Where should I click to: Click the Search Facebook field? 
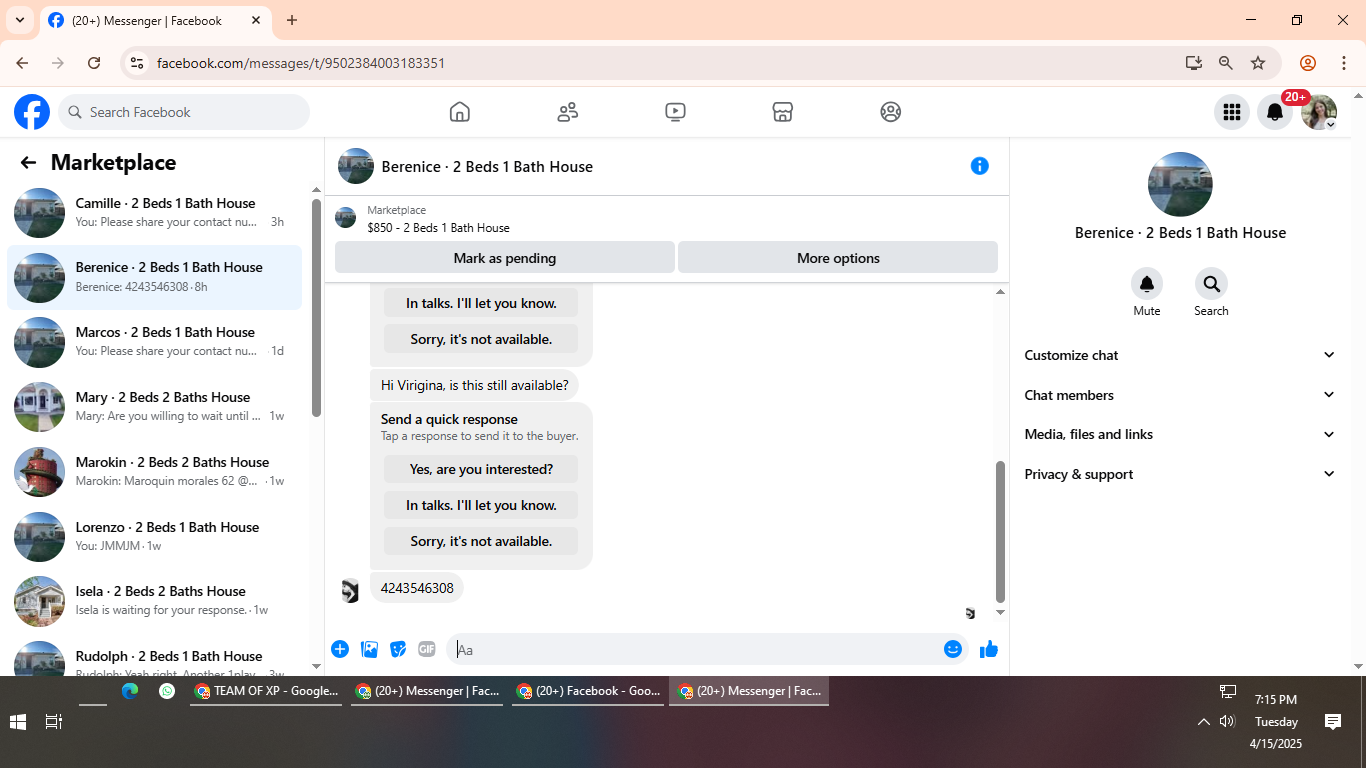tap(184, 112)
